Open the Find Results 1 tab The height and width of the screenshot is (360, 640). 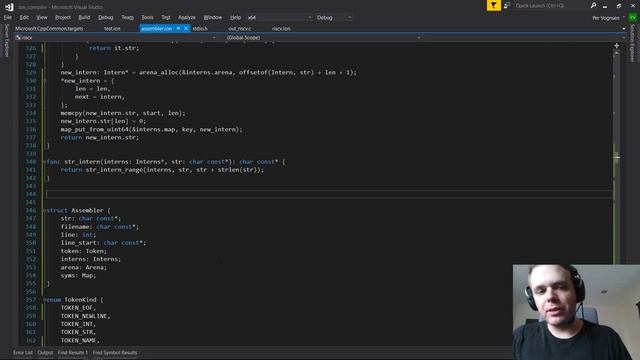pos(73,353)
